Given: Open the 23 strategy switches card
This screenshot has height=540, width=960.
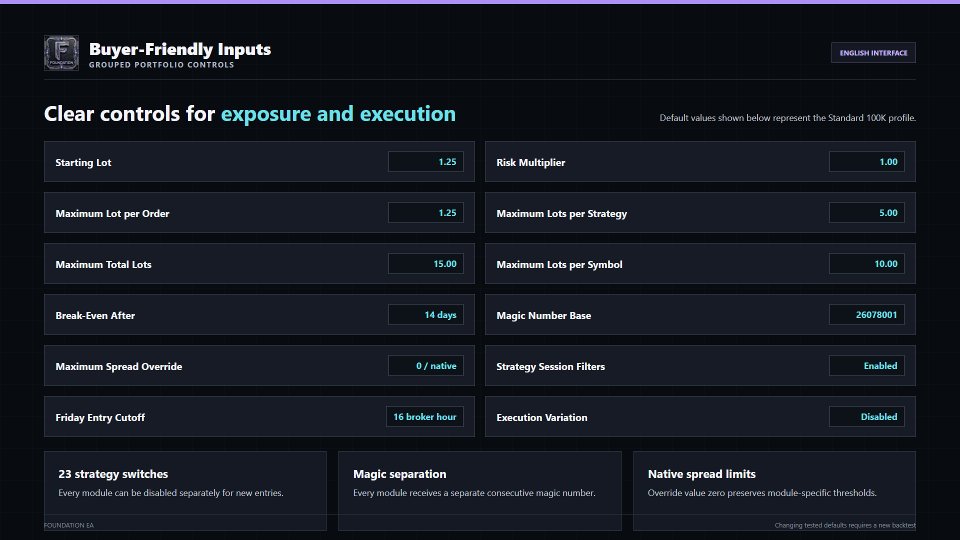Looking at the screenshot, I should [x=185, y=491].
